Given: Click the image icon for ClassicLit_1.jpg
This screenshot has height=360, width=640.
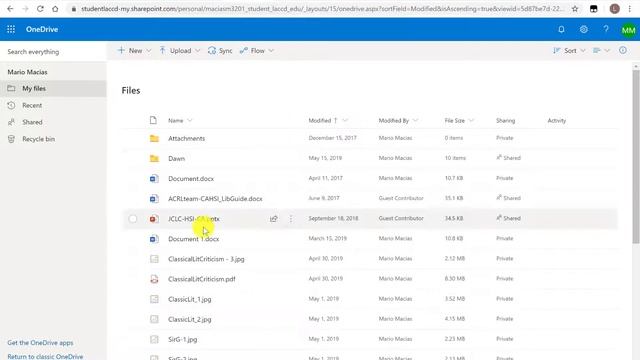Looking at the screenshot, I should pos(154,299).
